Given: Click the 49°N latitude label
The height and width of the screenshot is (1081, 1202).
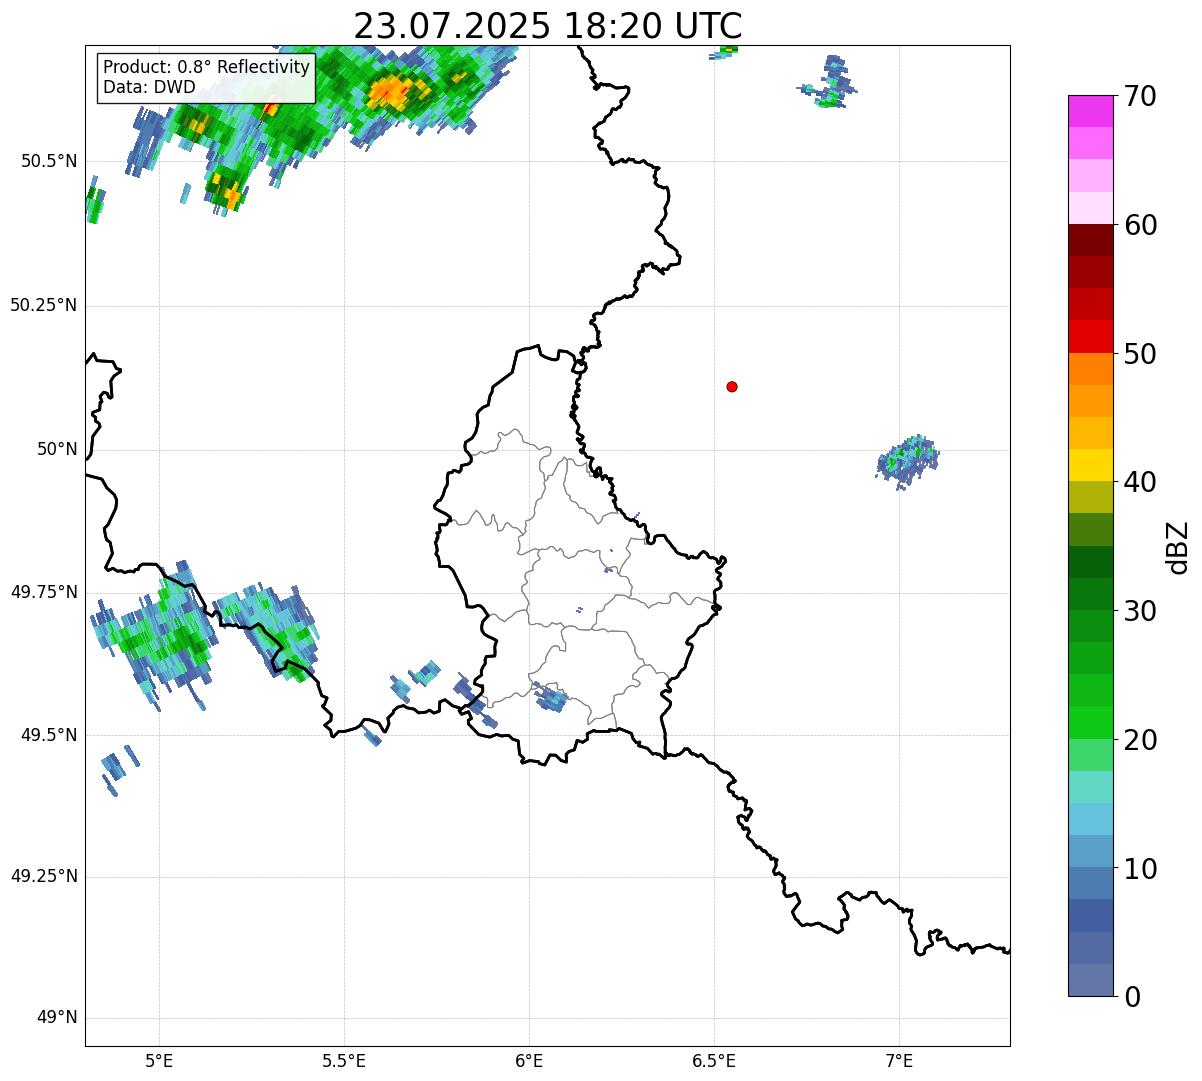Looking at the screenshot, I should click(57, 1018).
